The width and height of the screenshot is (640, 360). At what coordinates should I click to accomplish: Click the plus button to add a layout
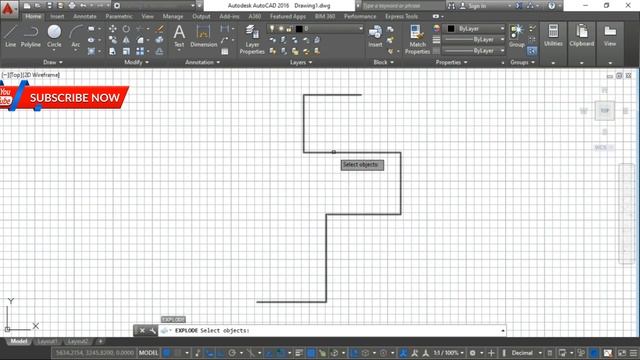point(100,341)
